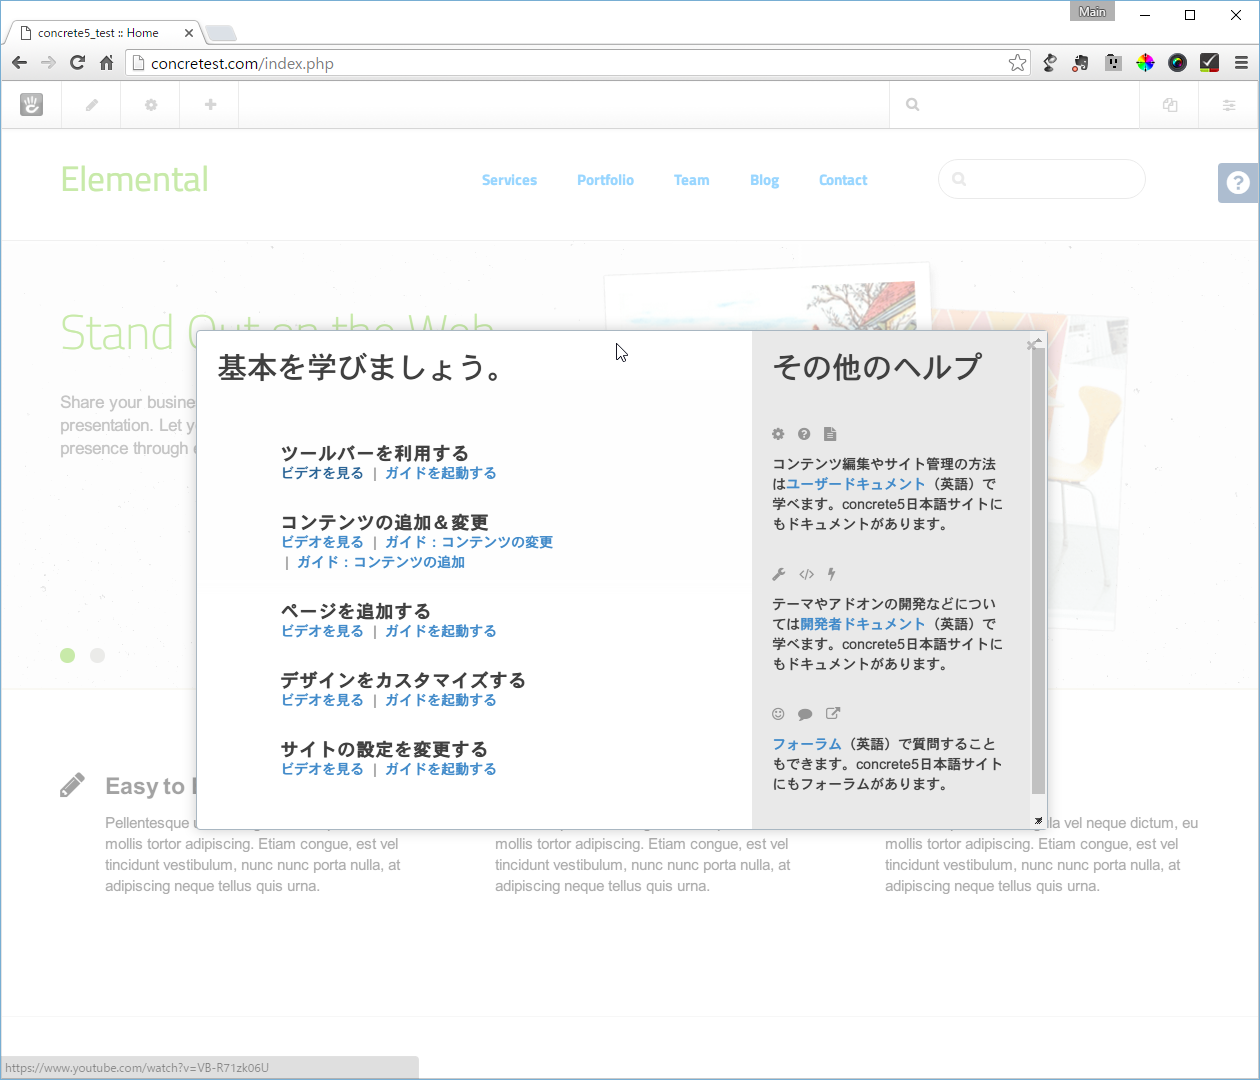1260x1080 pixels.
Task: Open Contact navigation item
Action: pyautogui.click(x=843, y=180)
